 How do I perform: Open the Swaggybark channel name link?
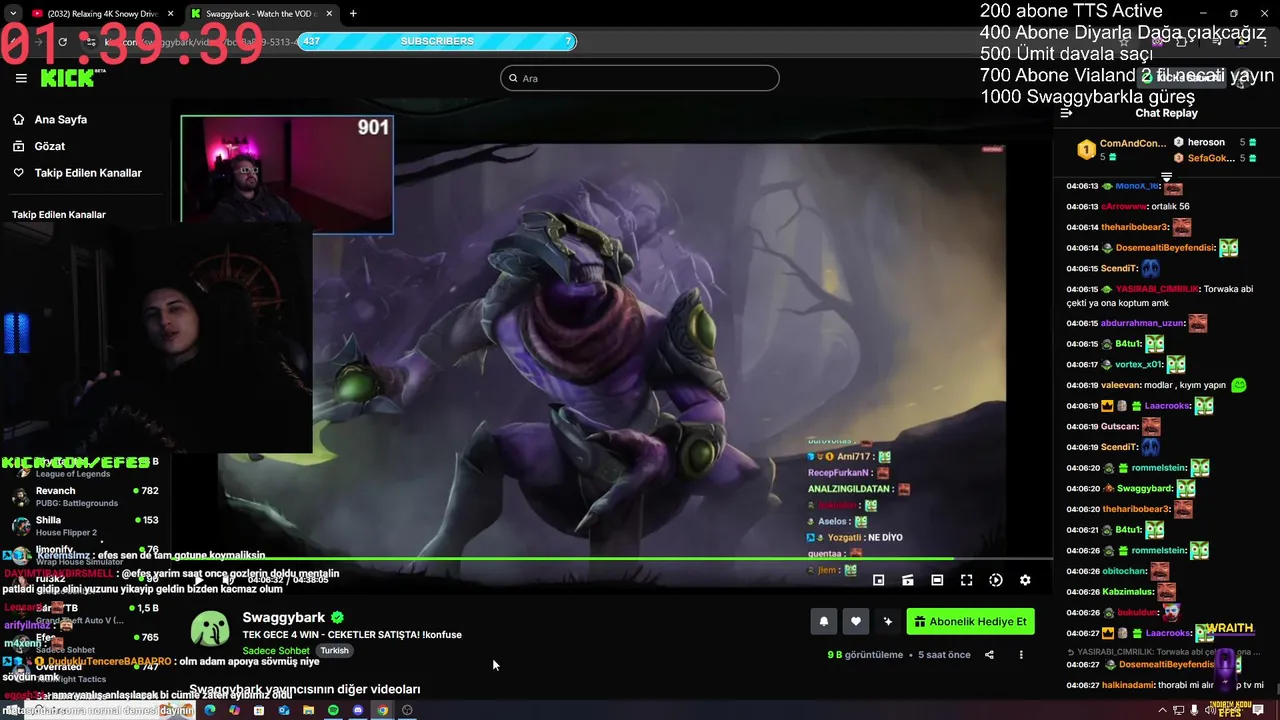tap(284, 618)
